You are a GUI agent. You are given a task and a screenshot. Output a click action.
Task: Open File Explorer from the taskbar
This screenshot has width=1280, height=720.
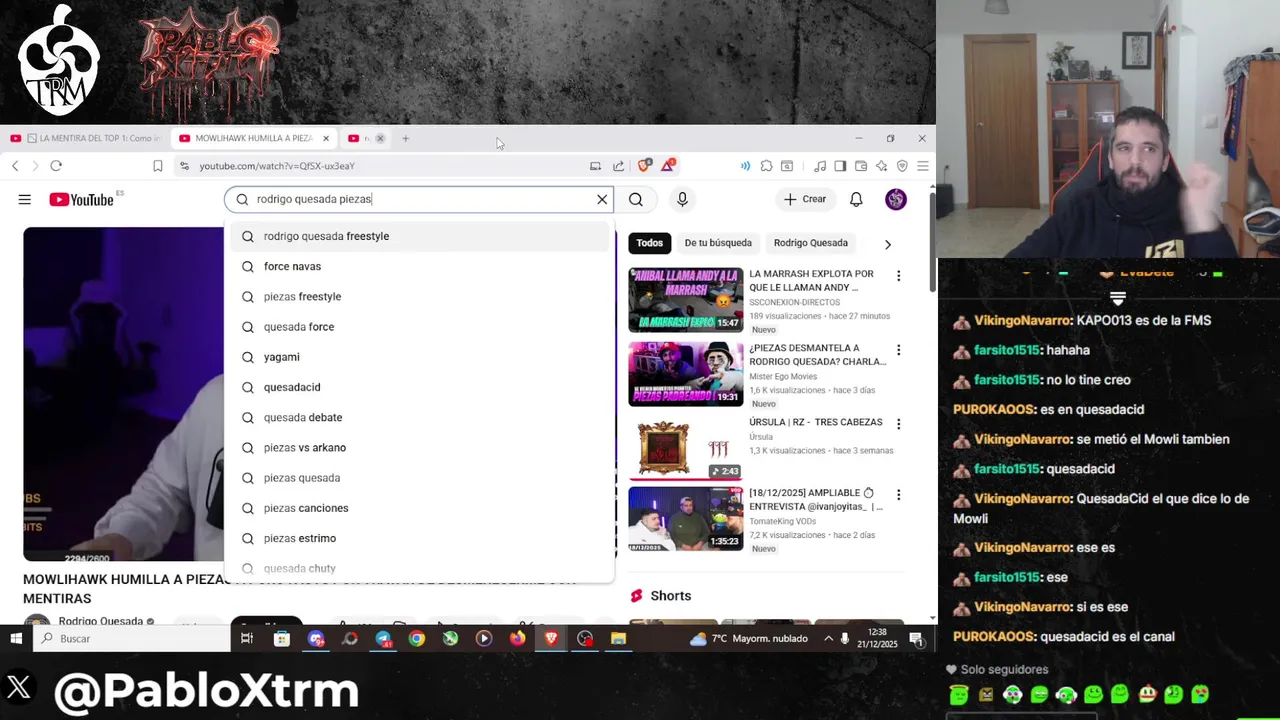[618, 638]
